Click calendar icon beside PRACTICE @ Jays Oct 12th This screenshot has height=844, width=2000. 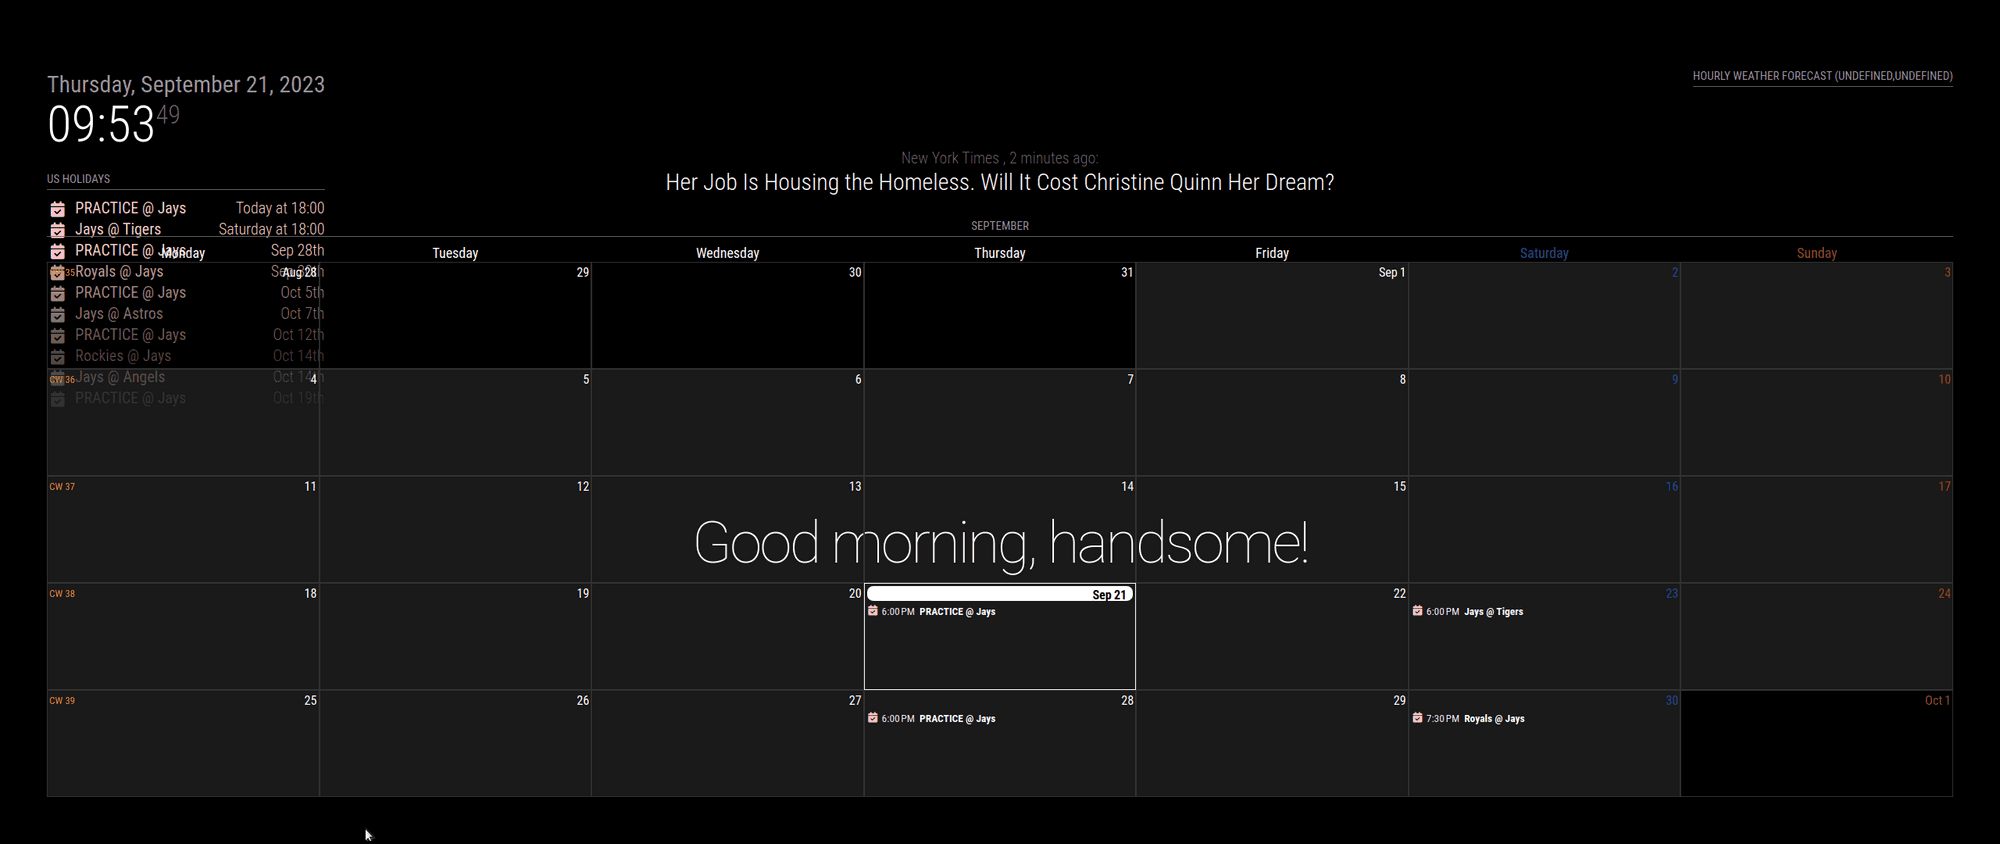[x=58, y=335]
